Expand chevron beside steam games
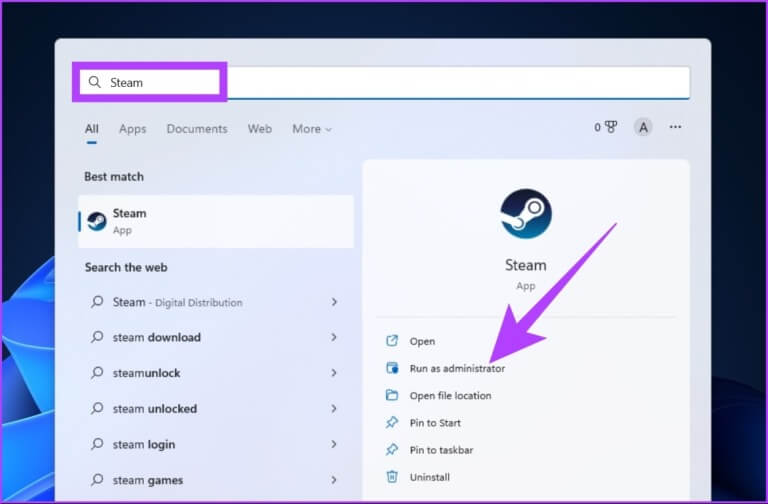 pos(334,480)
